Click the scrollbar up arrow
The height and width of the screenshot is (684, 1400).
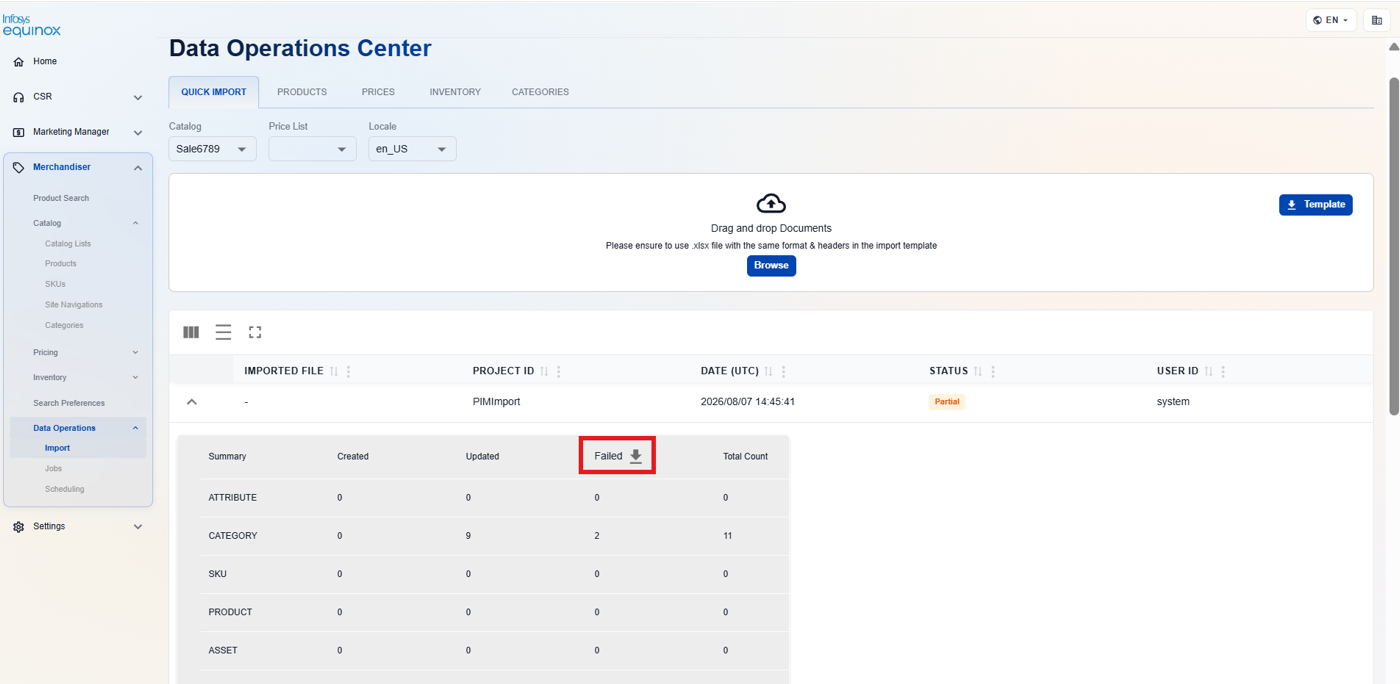(1394, 46)
